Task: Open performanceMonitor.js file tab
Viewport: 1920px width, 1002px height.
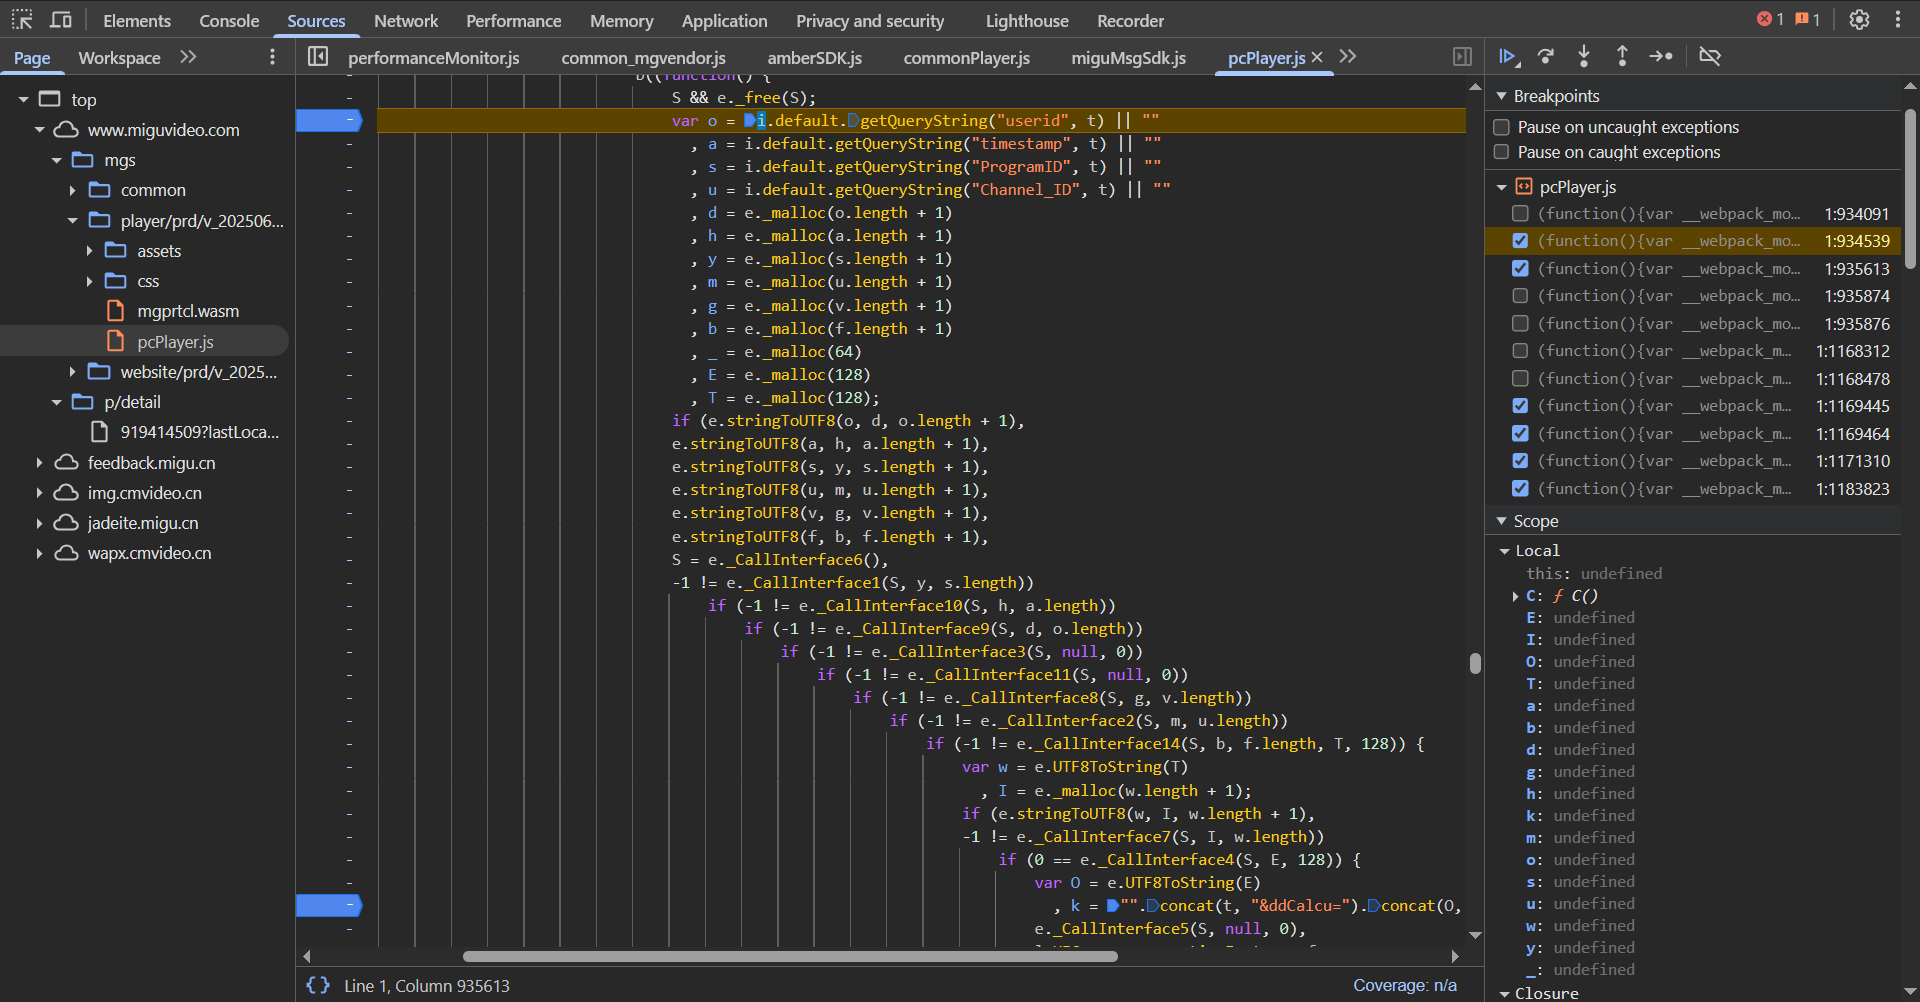Action: (434, 57)
